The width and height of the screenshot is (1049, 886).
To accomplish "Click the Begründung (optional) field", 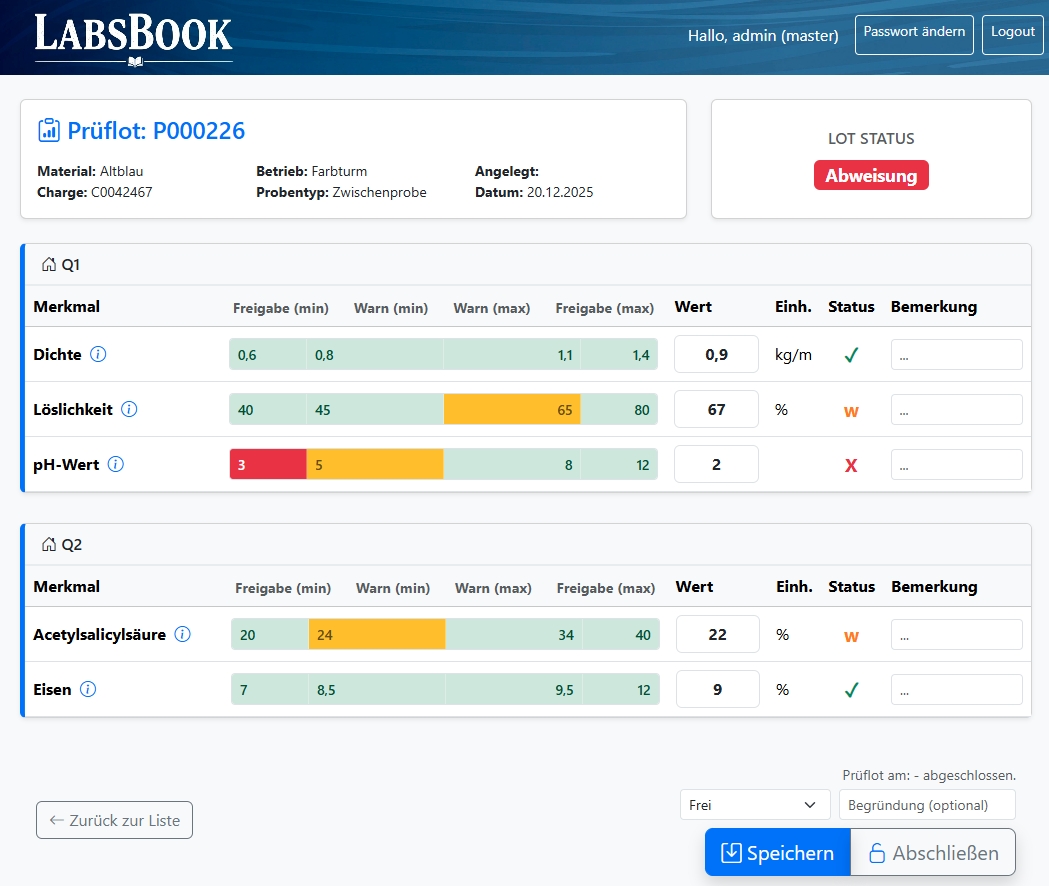I will [927, 804].
